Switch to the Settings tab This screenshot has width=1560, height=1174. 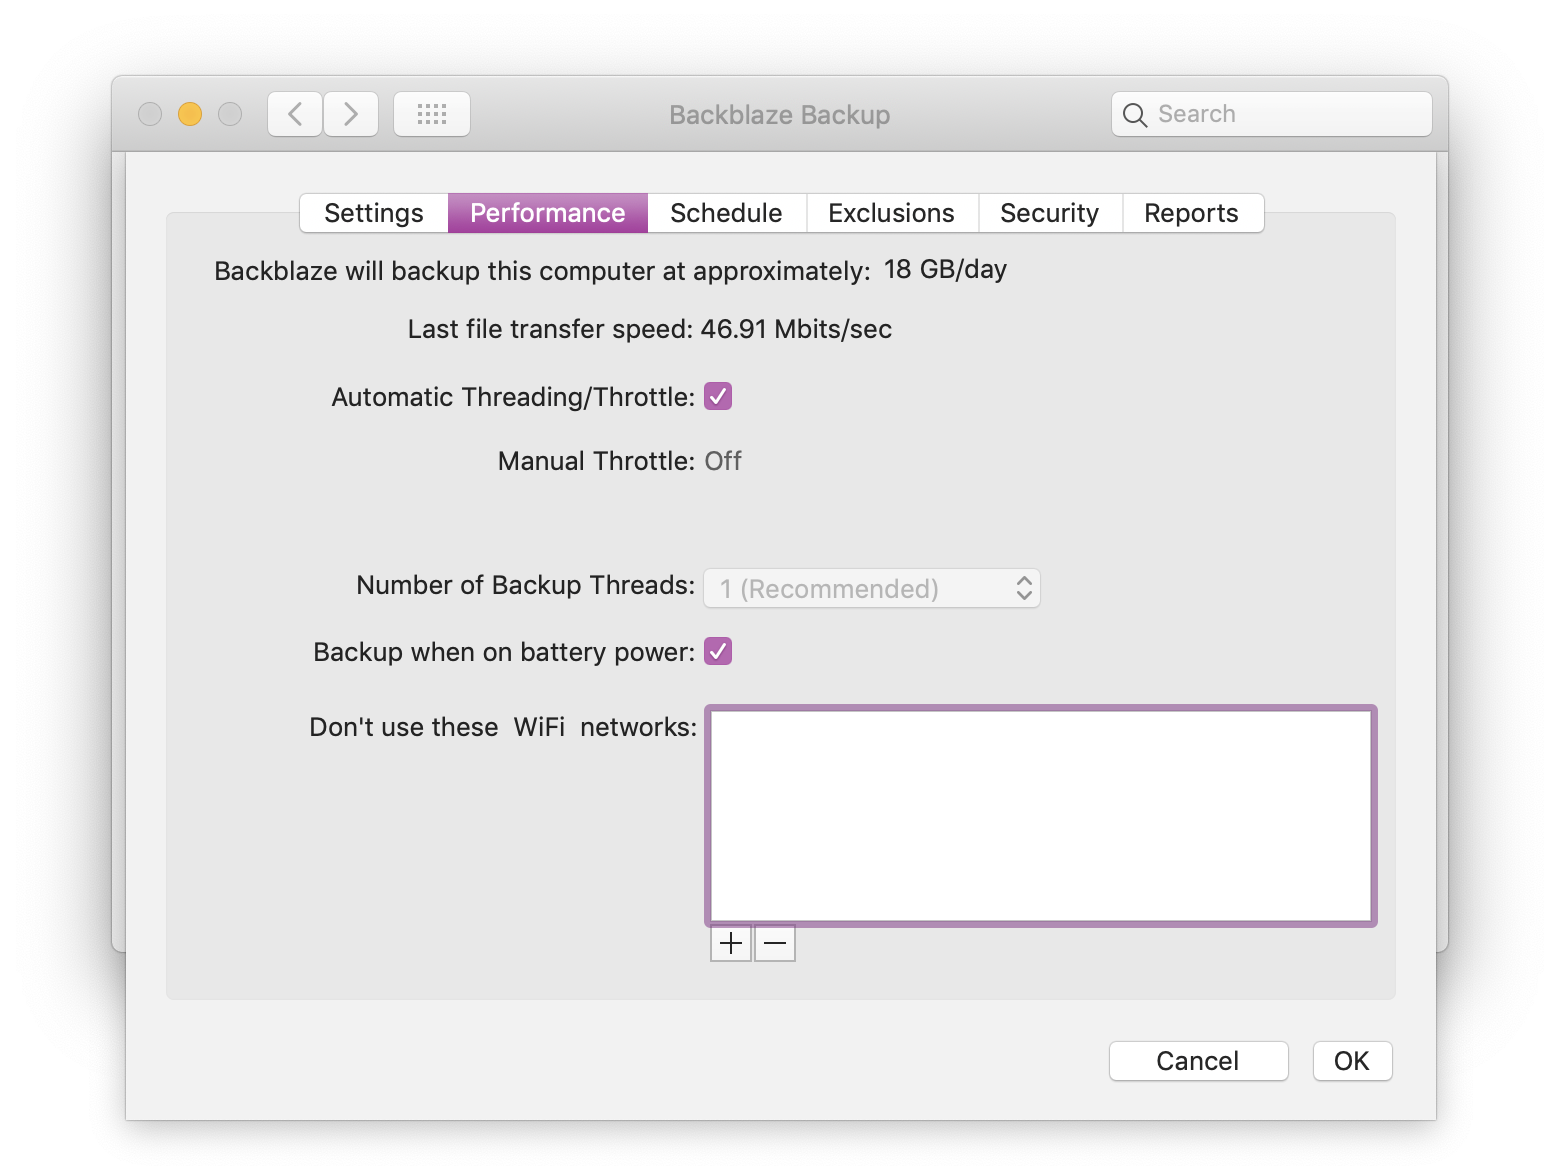[x=374, y=213]
